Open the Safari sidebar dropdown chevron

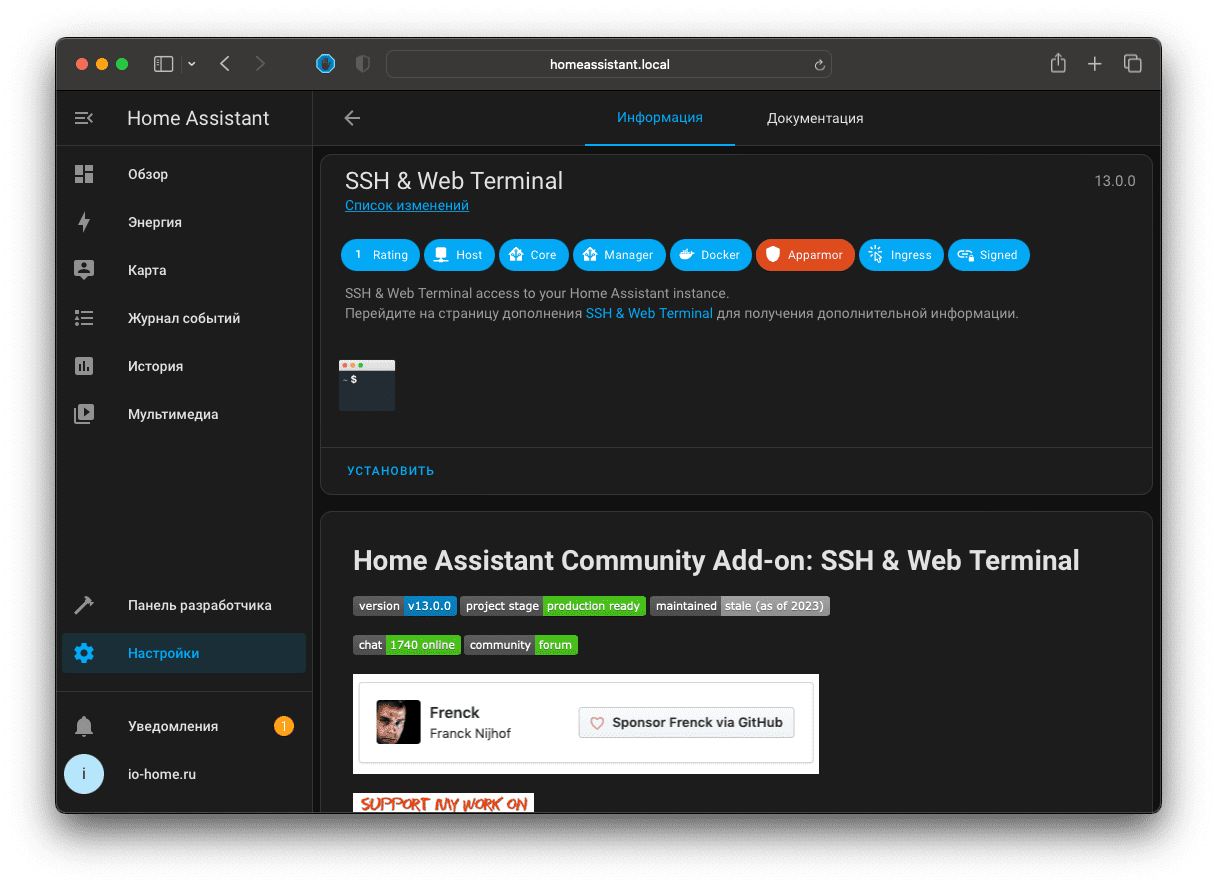[x=191, y=63]
